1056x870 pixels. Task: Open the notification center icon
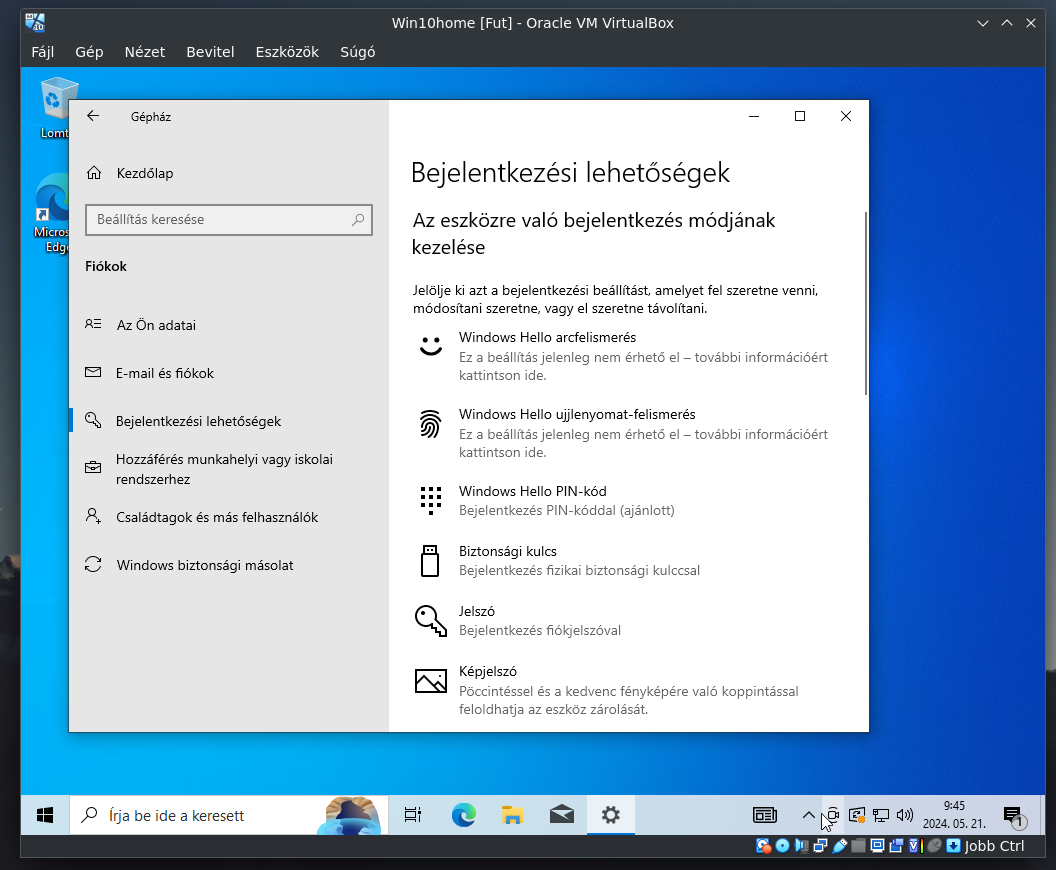tap(1013, 816)
